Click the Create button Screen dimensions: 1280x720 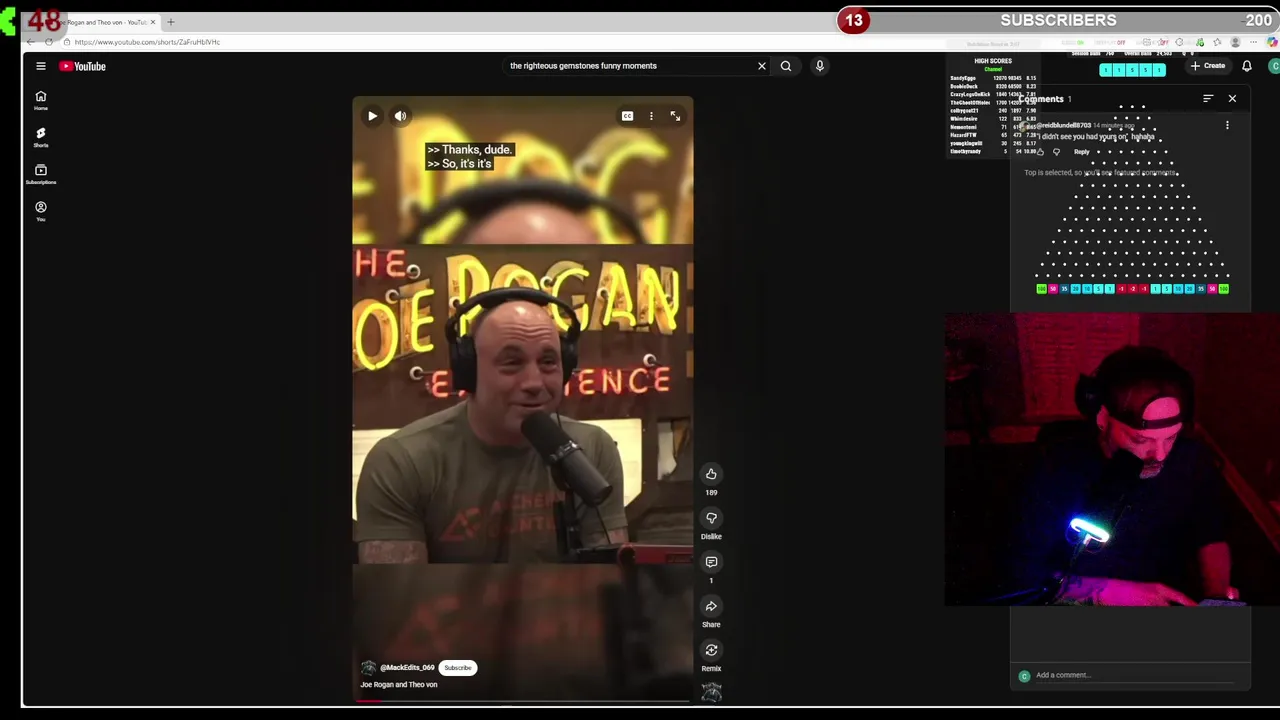click(1208, 66)
